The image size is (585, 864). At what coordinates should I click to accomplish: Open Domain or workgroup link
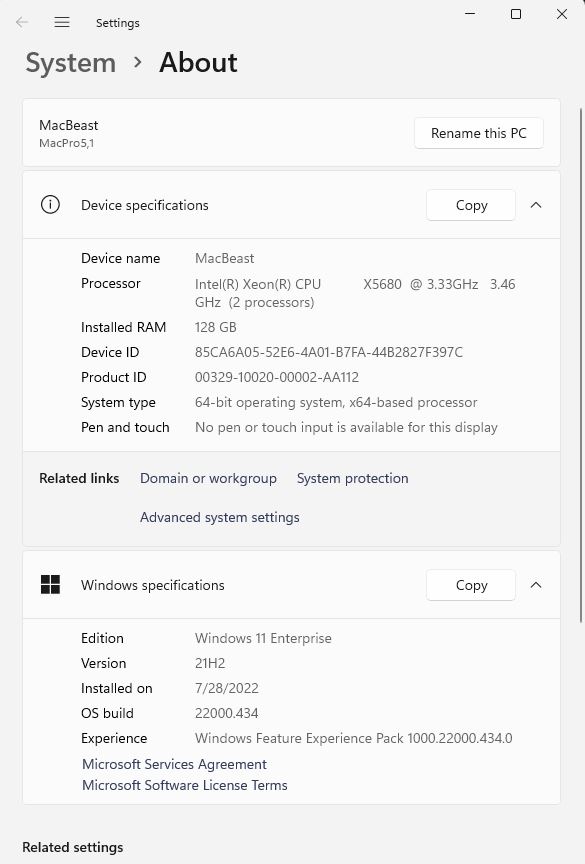(x=208, y=478)
